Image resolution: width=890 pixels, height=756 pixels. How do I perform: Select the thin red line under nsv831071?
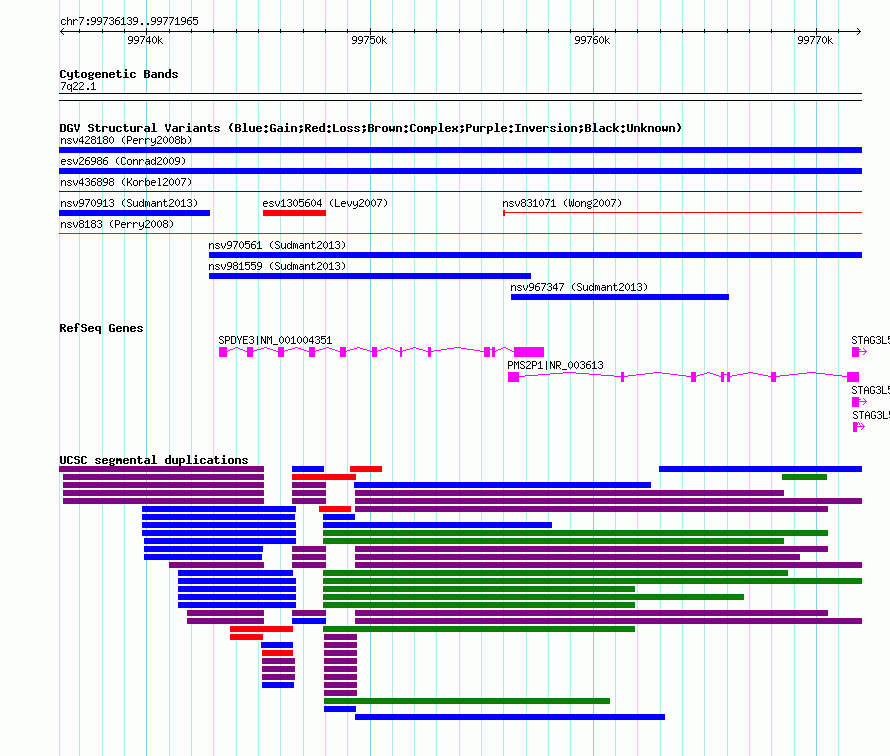tap(682, 213)
